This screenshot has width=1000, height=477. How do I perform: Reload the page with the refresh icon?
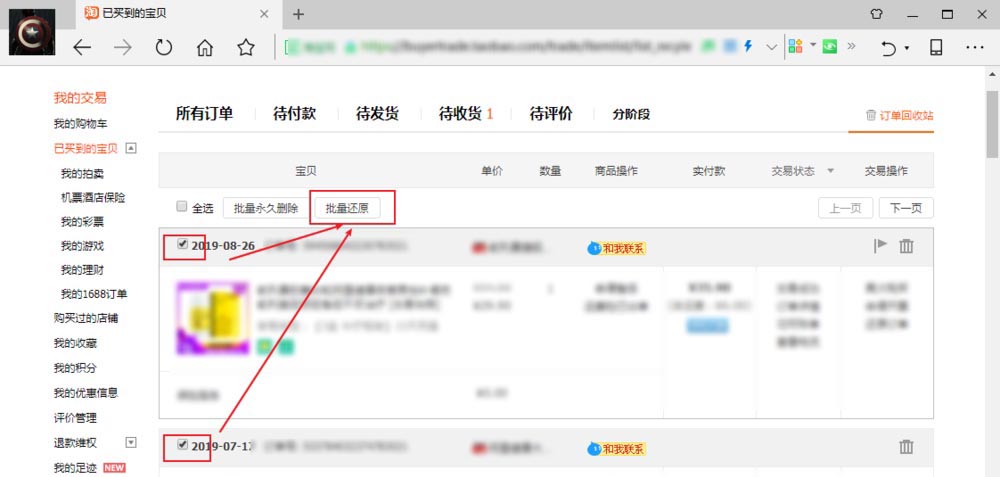point(164,47)
